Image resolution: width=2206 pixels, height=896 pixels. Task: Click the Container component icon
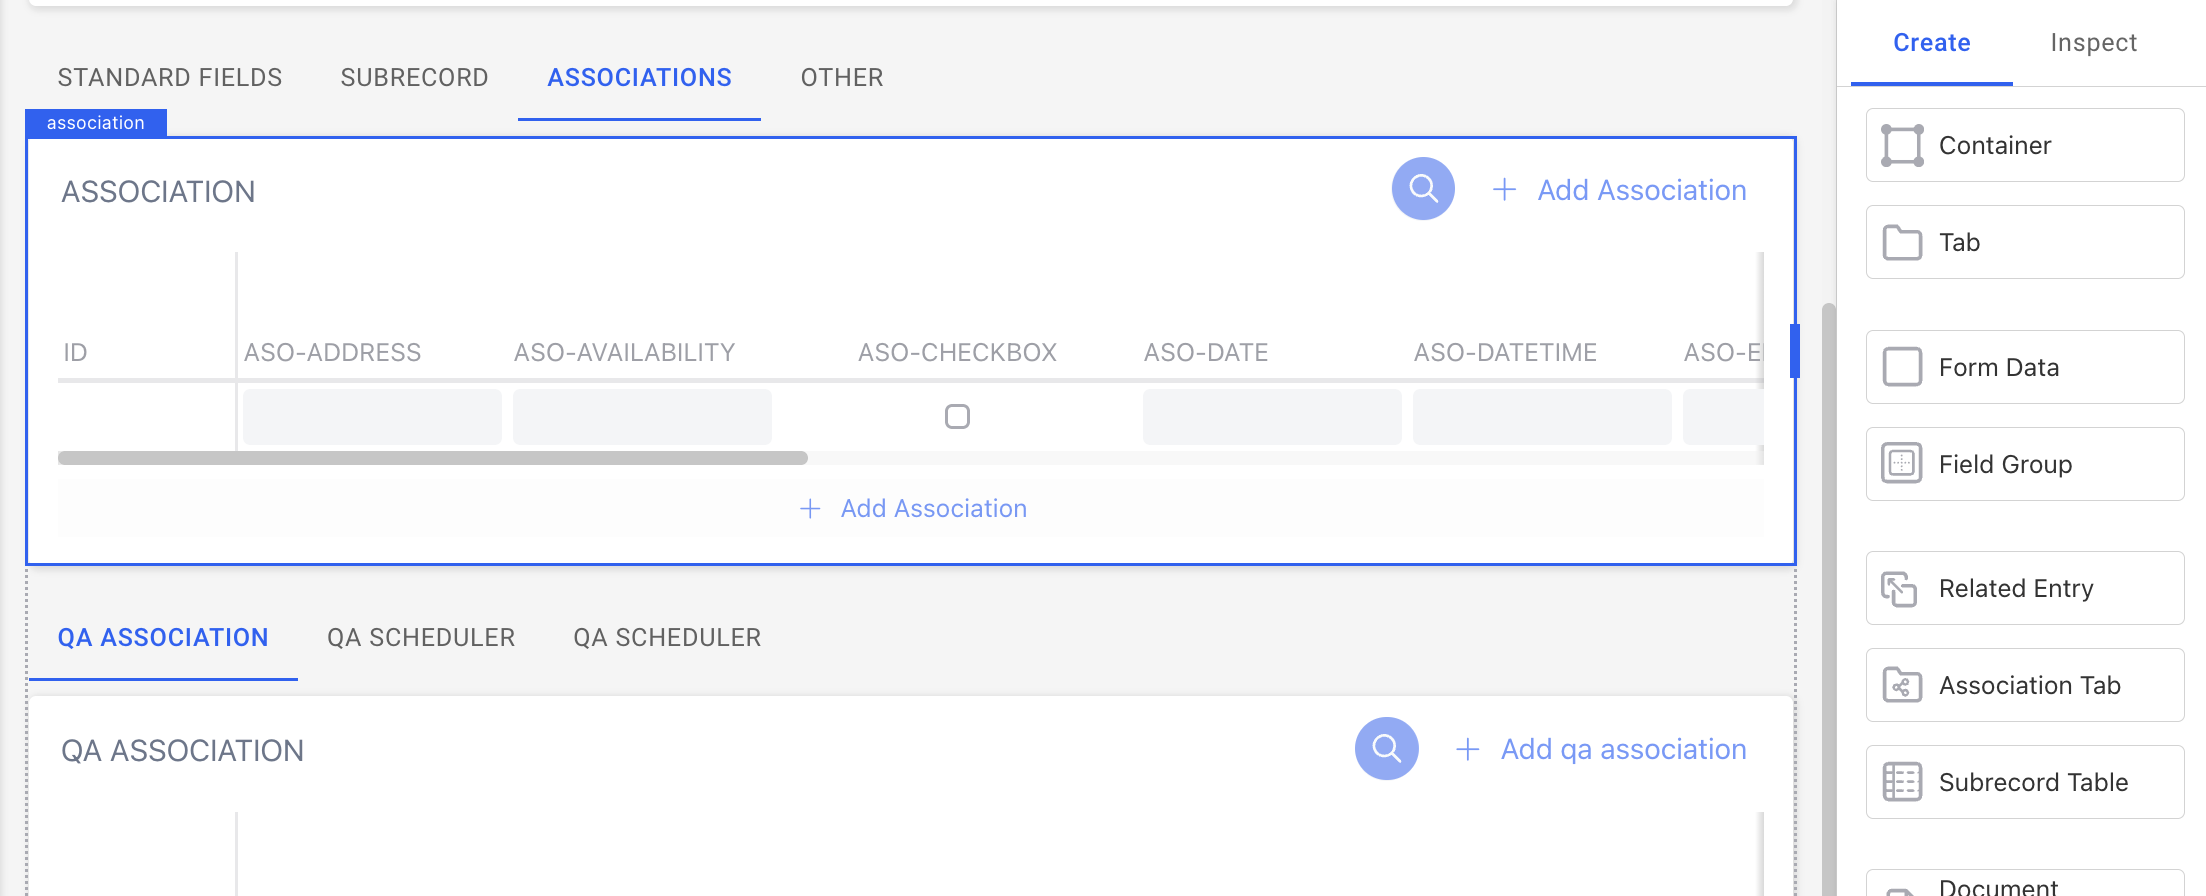pyautogui.click(x=1902, y=145)
